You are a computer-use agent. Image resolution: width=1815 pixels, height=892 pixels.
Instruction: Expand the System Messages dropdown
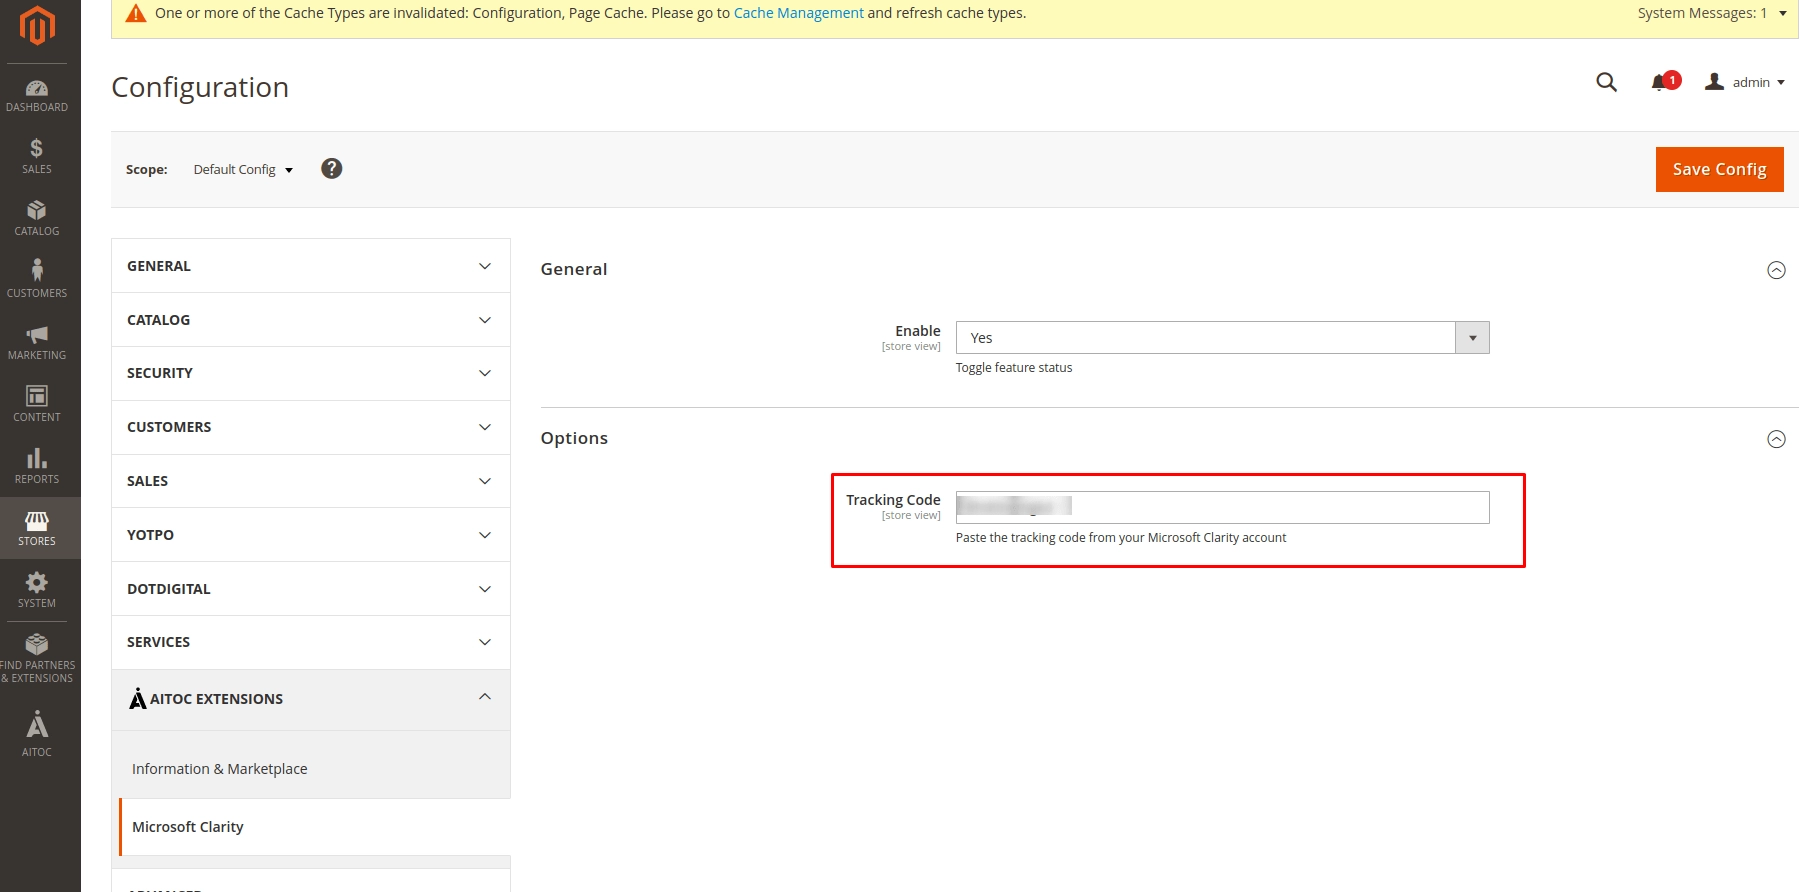[1712, 13]
